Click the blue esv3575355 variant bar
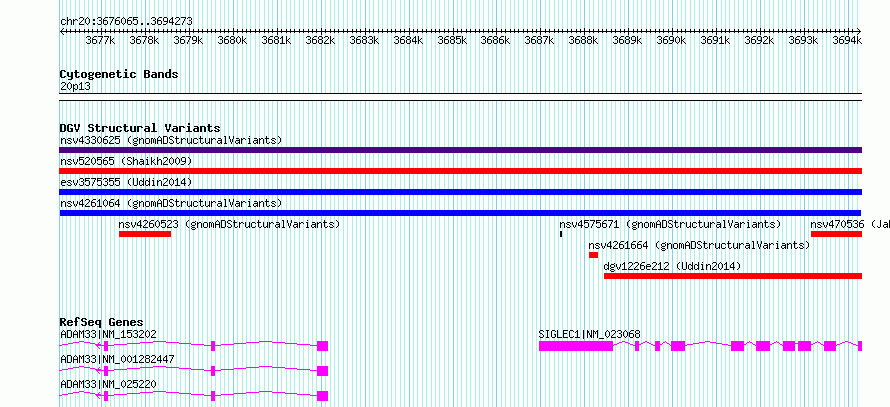The image size is (890, 407). 460,192
